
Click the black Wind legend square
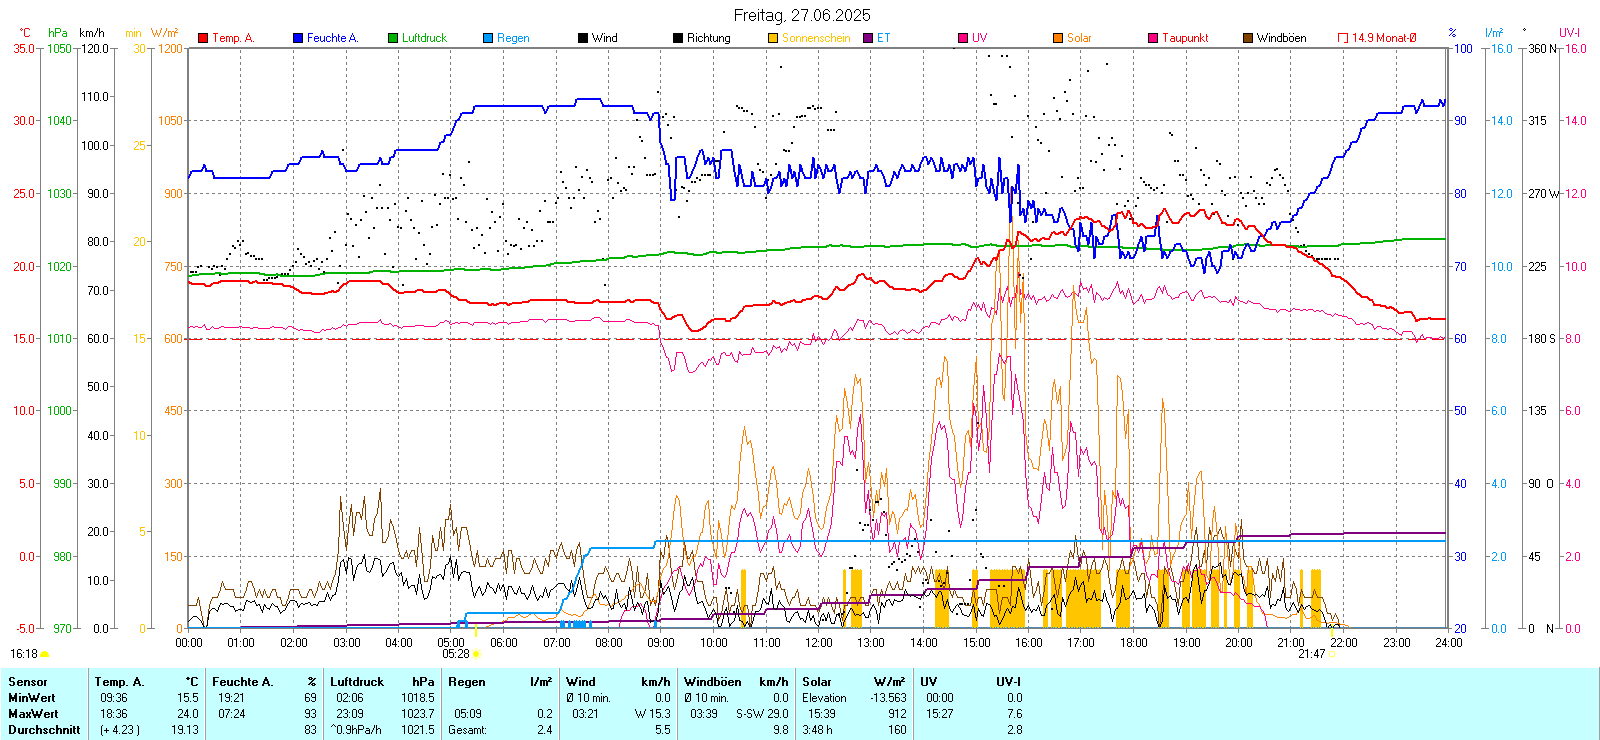pyautogui.click(x=583, y=38)
